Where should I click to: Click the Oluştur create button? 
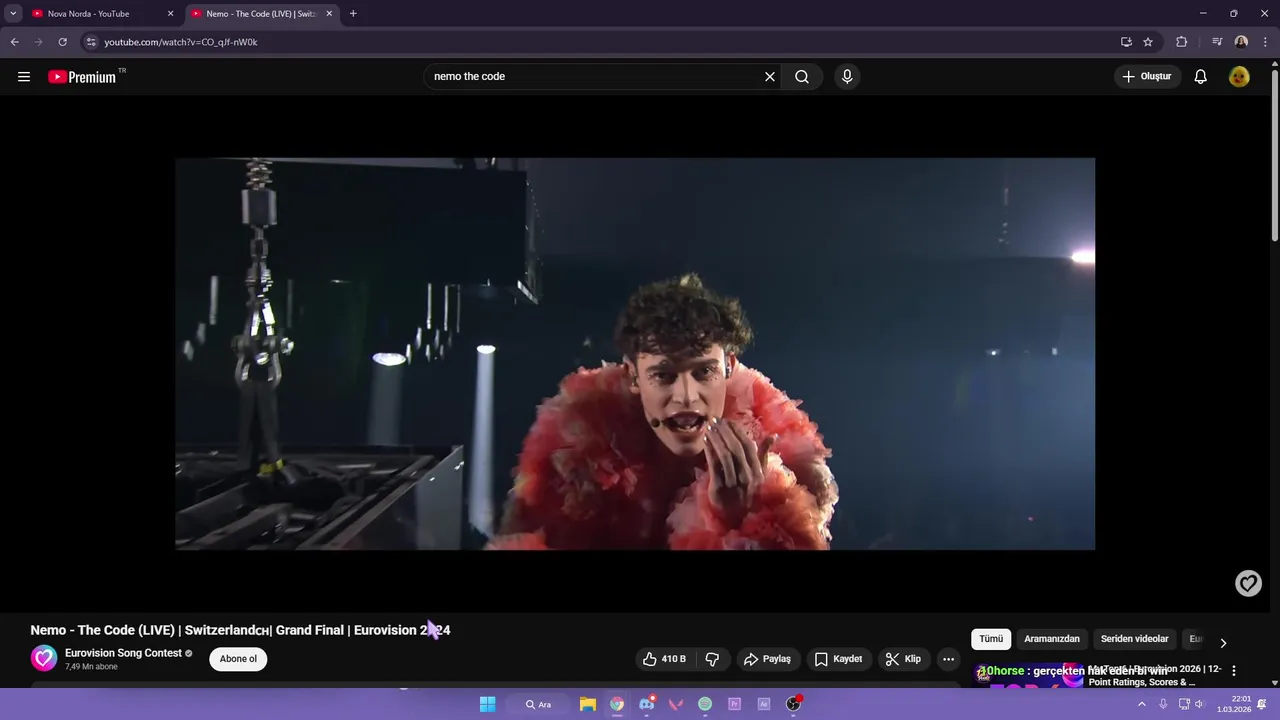(1146, 77)
